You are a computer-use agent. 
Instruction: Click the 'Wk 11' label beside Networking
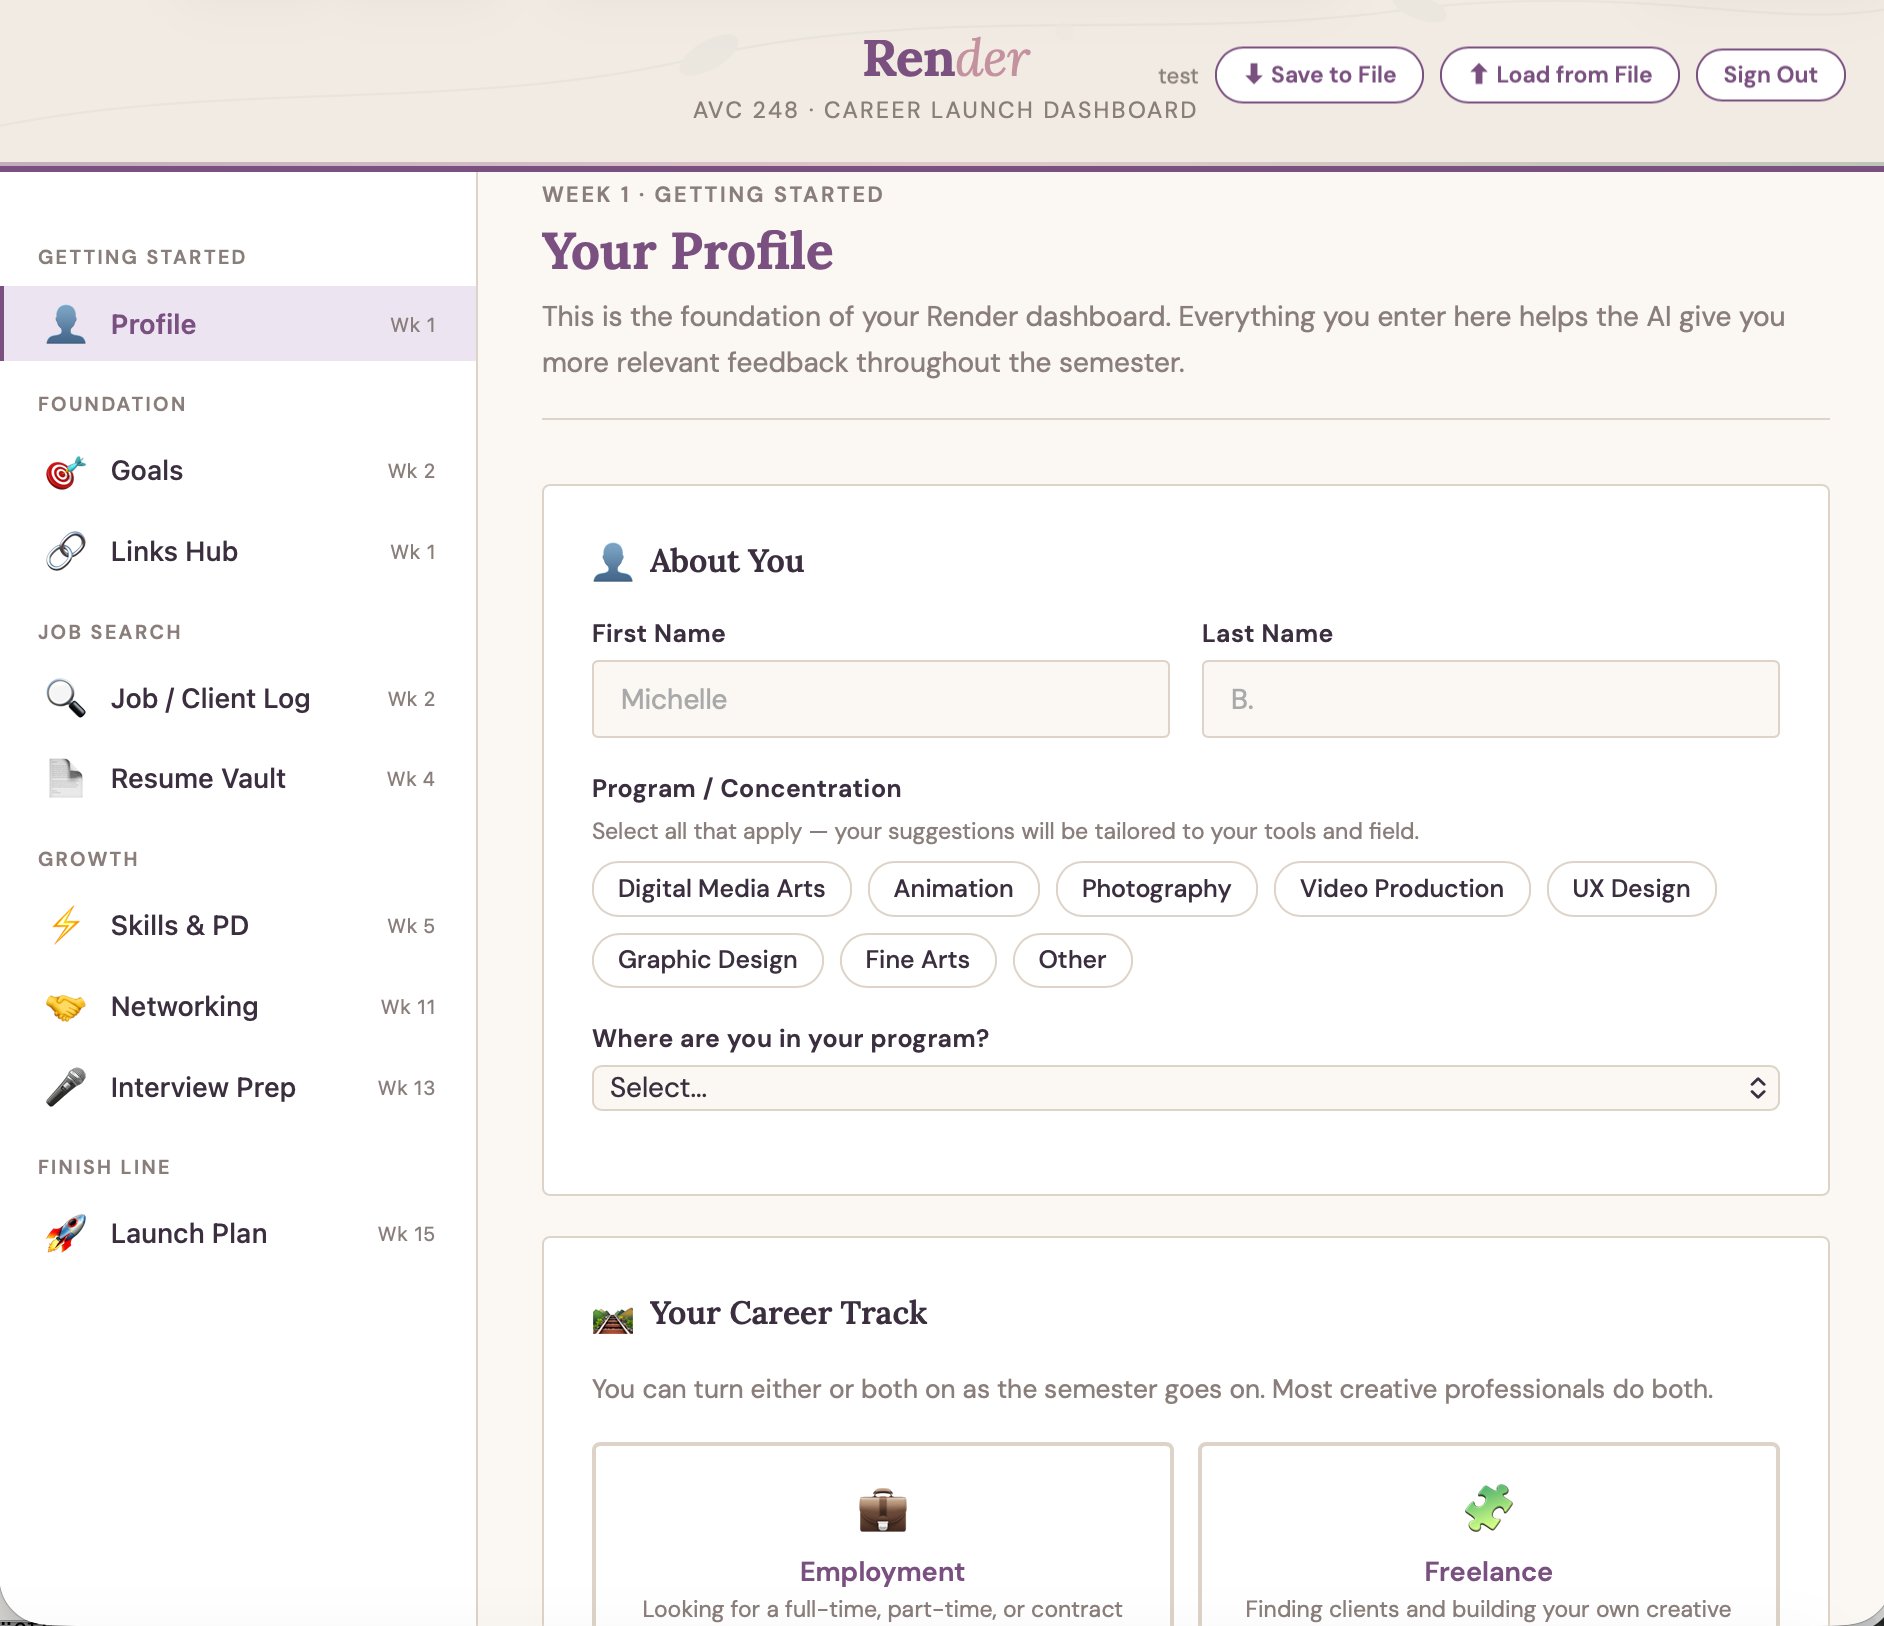click(408, 1007)
